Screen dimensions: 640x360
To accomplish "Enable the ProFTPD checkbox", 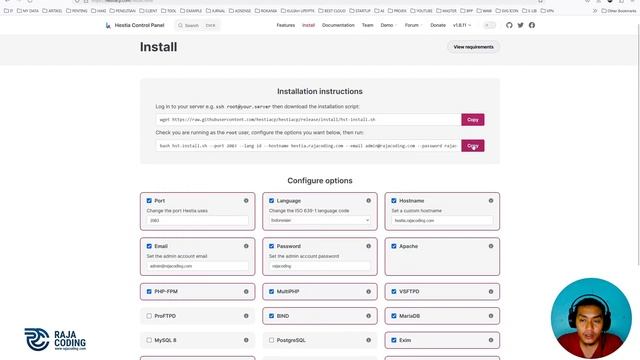I will click(149, 316).
